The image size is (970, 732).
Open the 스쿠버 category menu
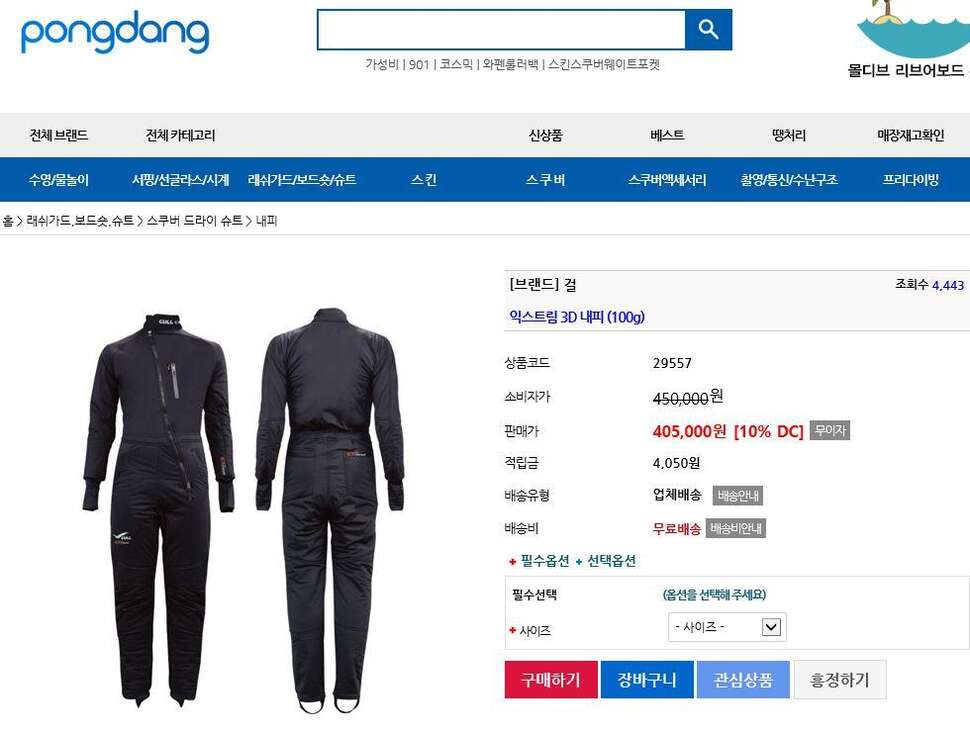click(545, 179)
